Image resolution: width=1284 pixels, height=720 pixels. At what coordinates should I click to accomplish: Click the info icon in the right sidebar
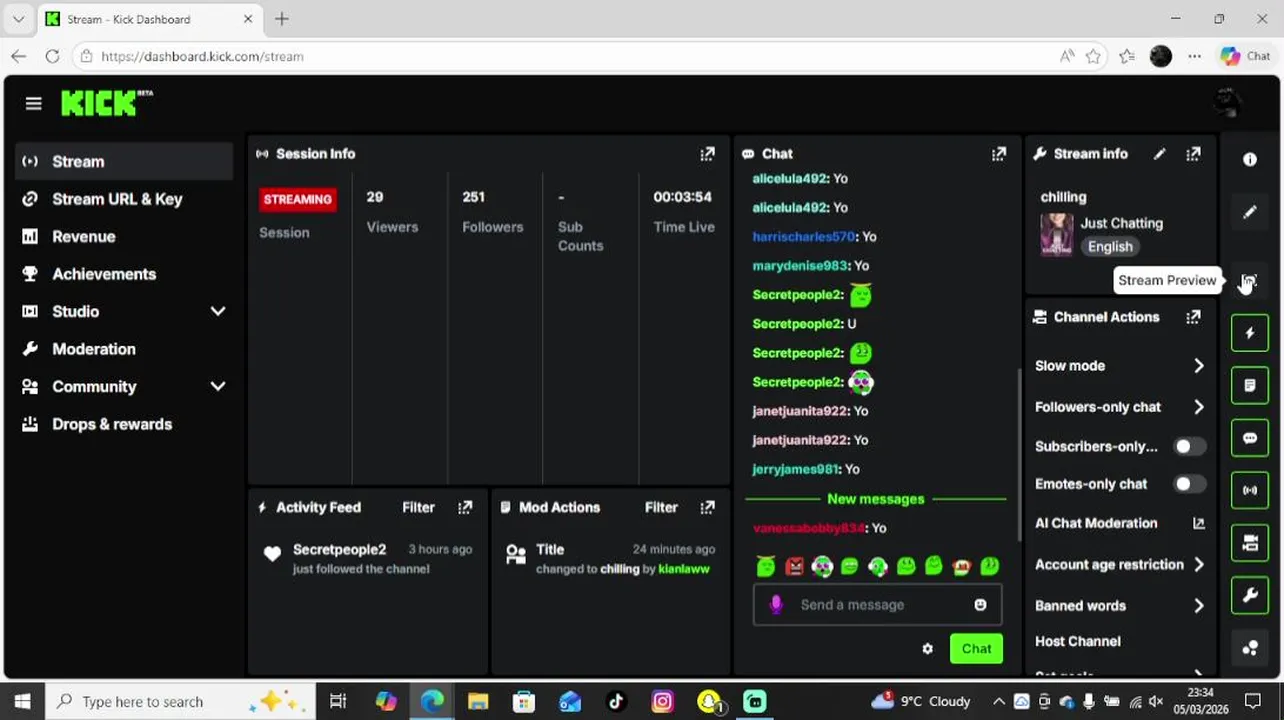pos(1250,160)
